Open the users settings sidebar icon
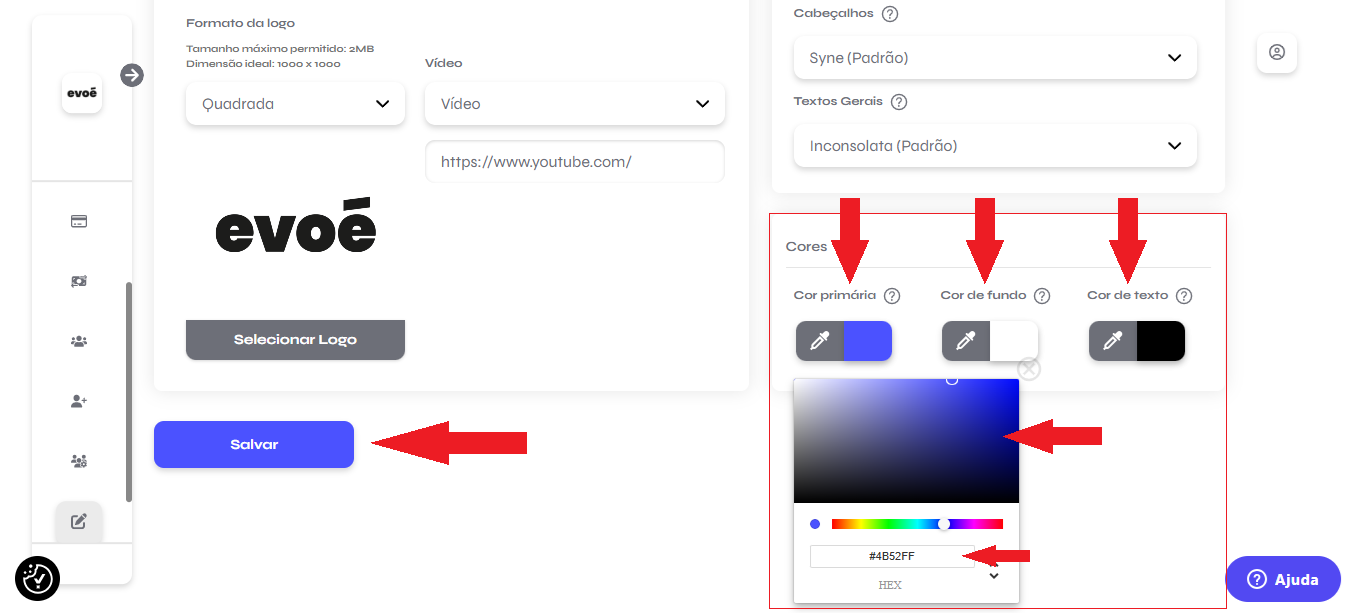This screenshot has width=1356, height=613. coord(79,461)
